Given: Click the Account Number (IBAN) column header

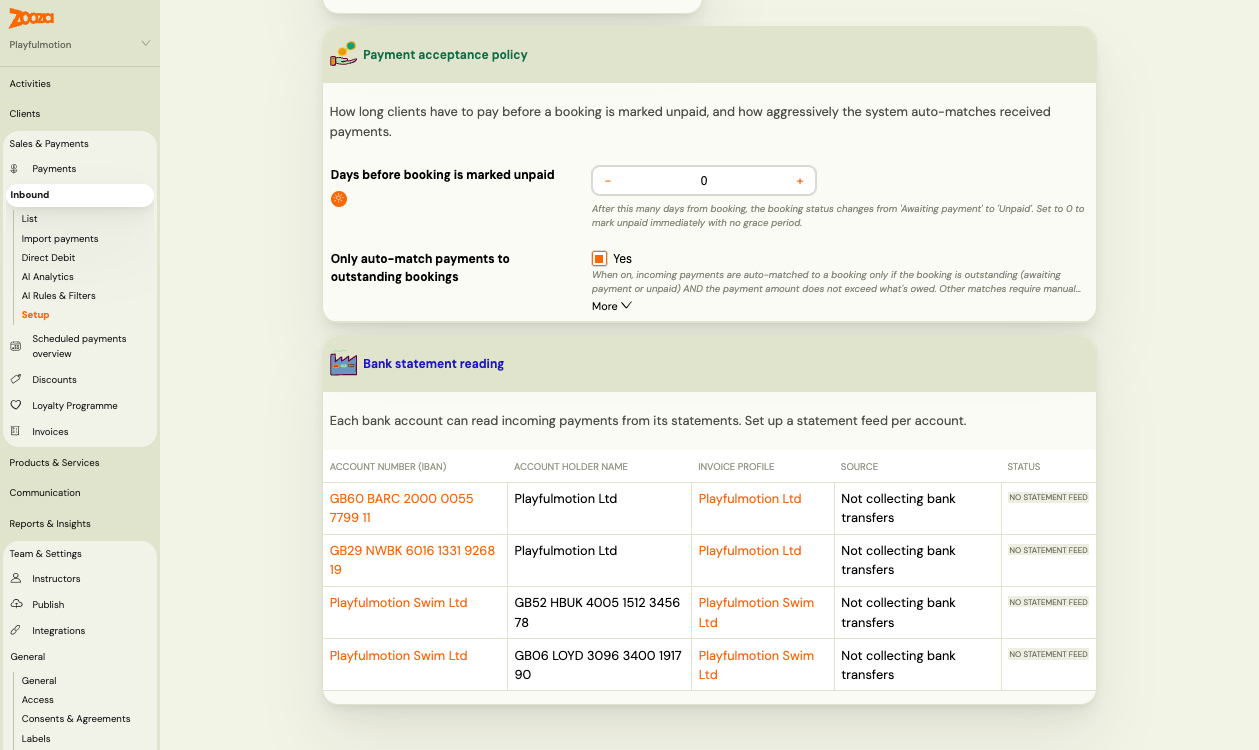Looking at the screenshot, I should coord(388,467).
